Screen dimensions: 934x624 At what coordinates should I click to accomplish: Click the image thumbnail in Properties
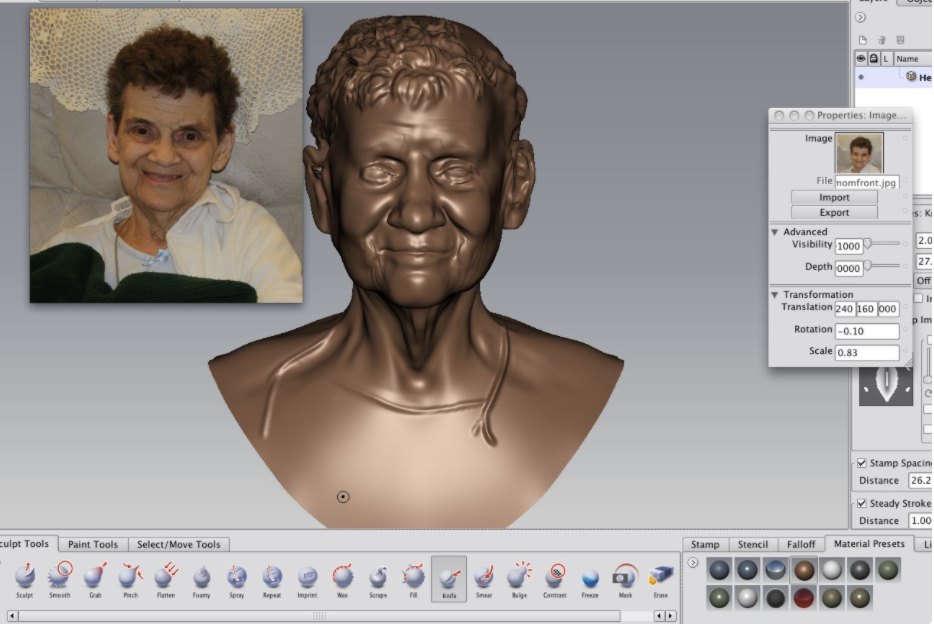click(859, 153)
